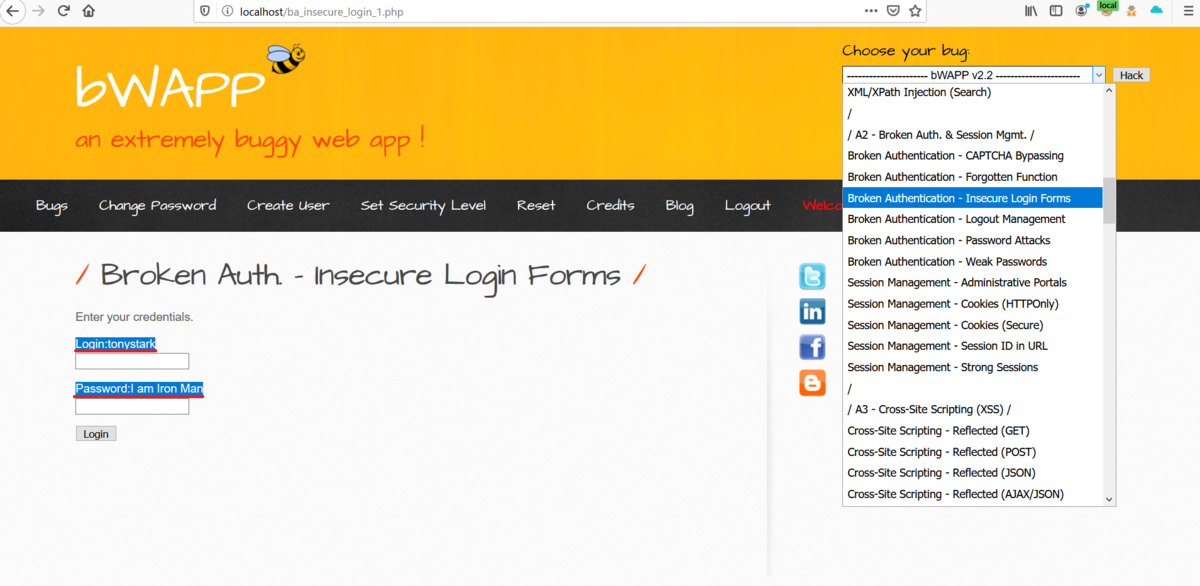The image size is (1200, 586).
Task: Open the Blogger social icon
Action: point(812,383)
